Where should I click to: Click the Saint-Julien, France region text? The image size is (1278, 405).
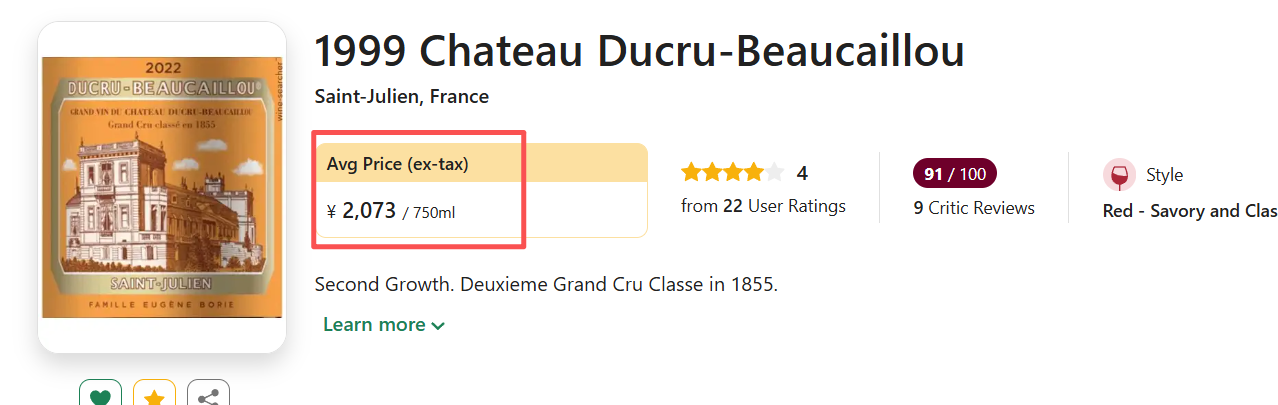click(x=402, y=97)
